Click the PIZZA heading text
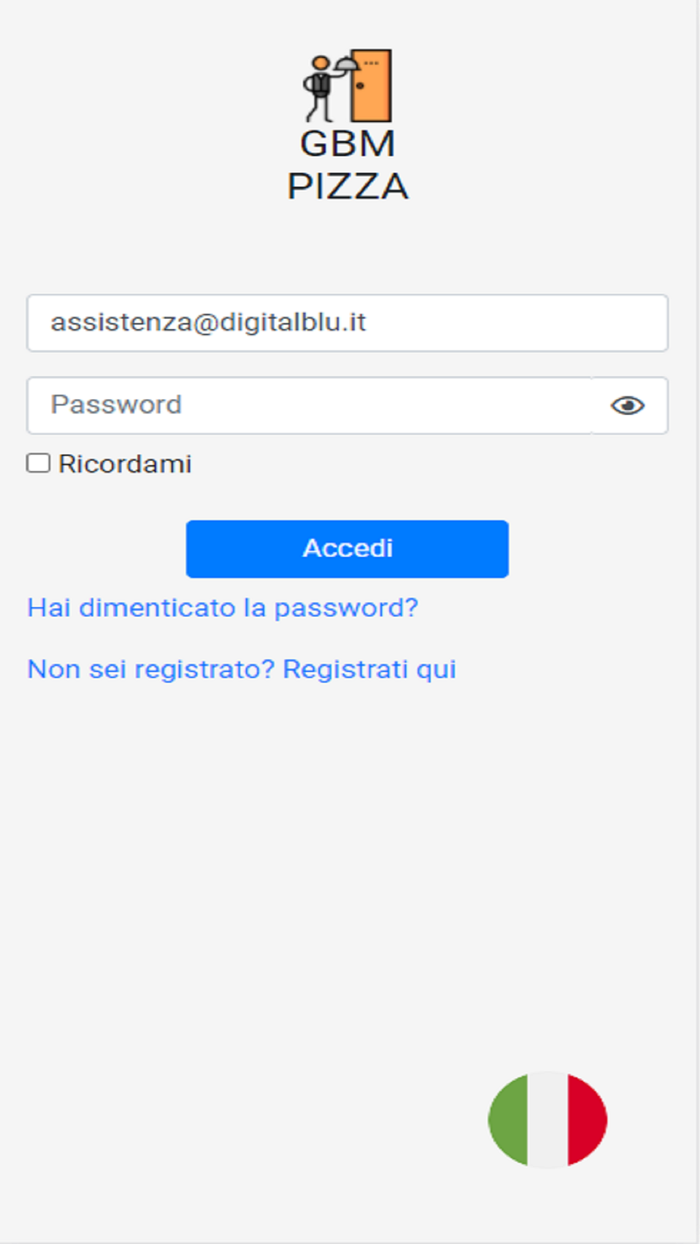 347,187
